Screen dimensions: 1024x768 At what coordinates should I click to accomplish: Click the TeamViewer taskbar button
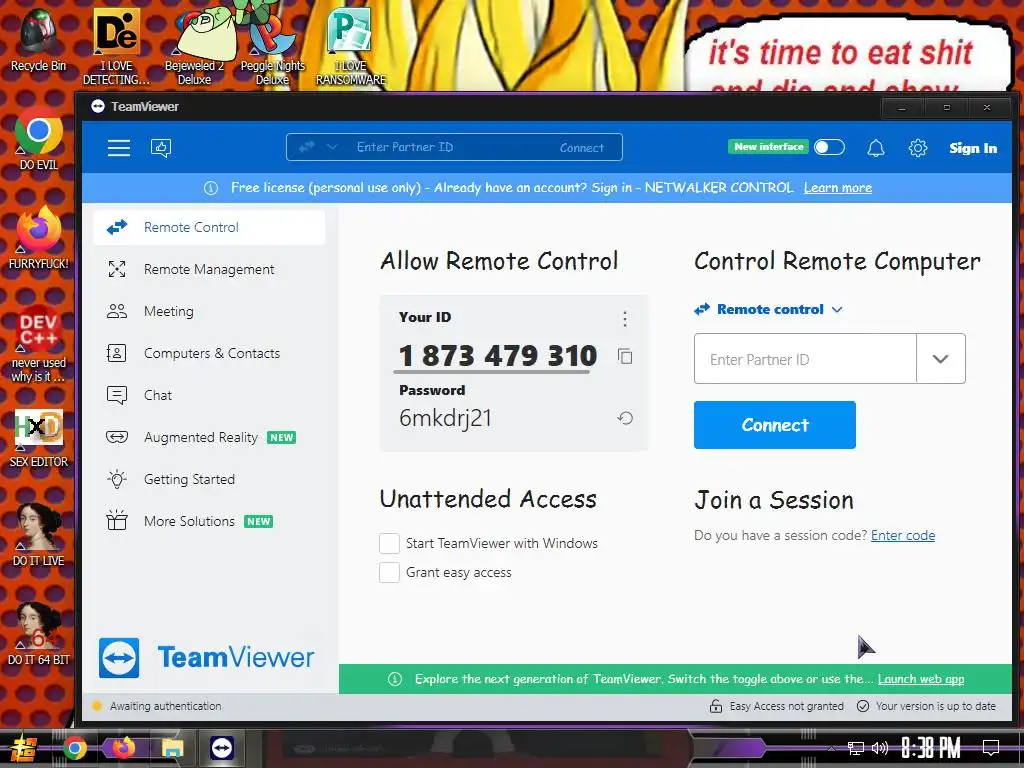tap(221, 748)
